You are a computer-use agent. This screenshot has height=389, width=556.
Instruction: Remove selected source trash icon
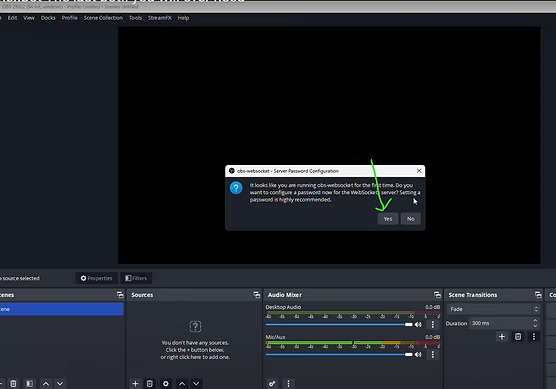click(150, 384)
